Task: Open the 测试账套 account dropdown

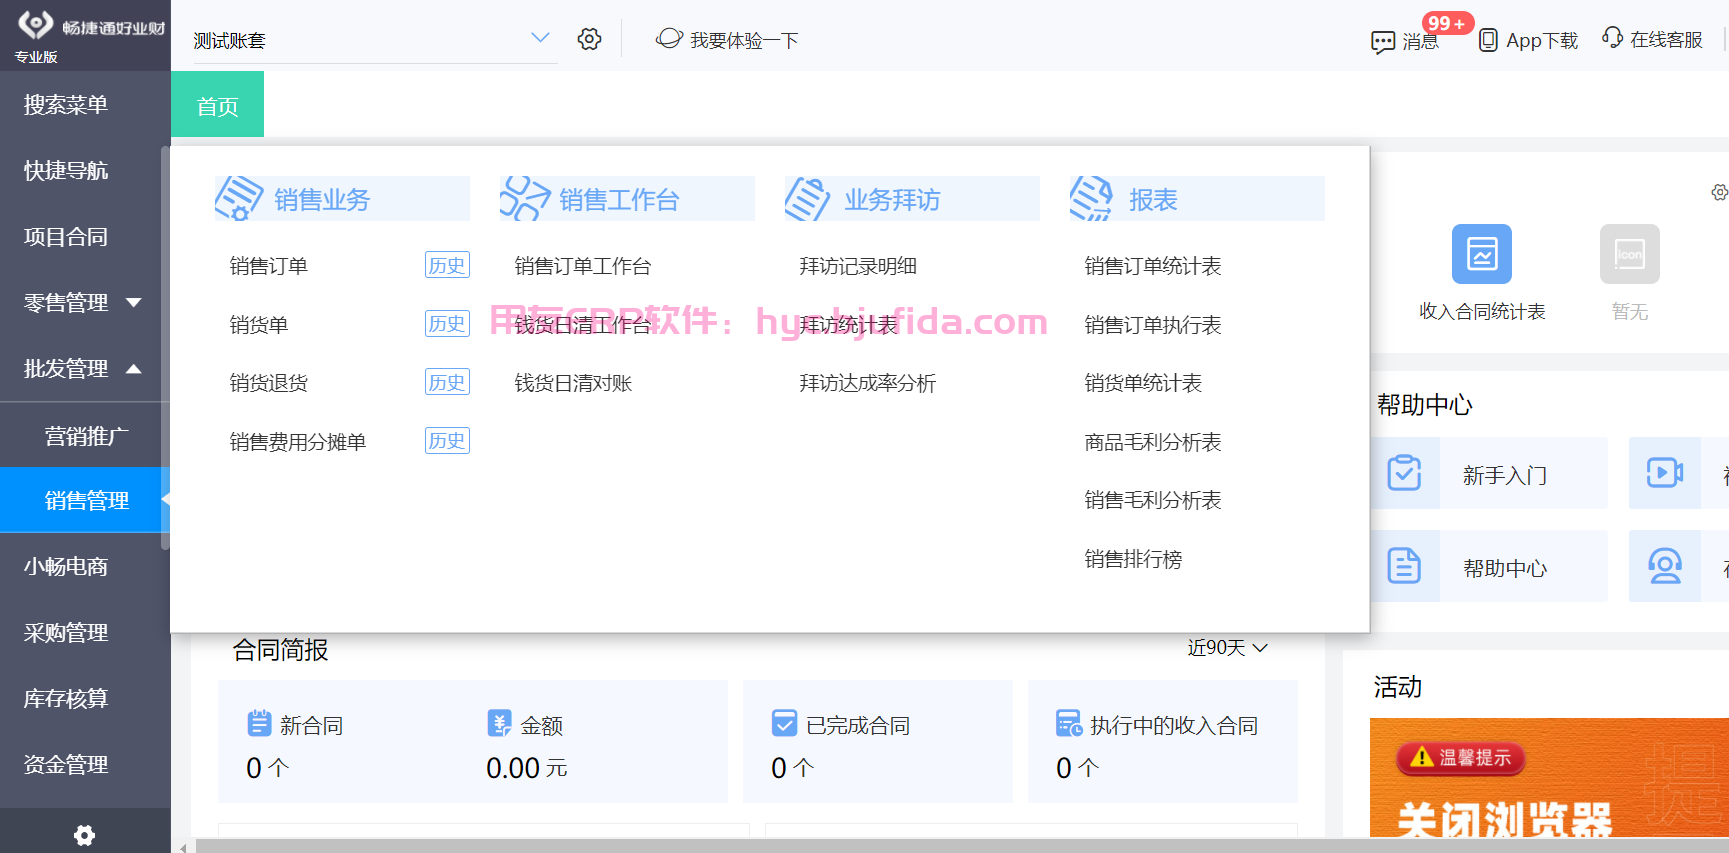Action: coord(375,40)
